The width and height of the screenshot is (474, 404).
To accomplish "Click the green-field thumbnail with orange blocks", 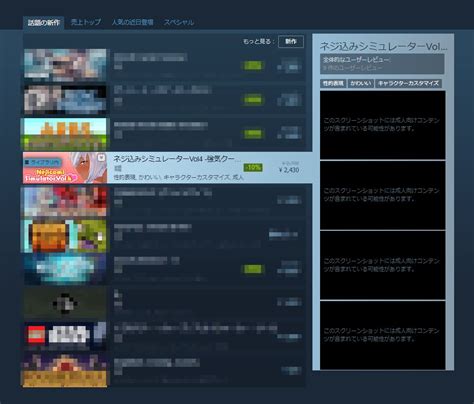I will (x=65, y=134).
